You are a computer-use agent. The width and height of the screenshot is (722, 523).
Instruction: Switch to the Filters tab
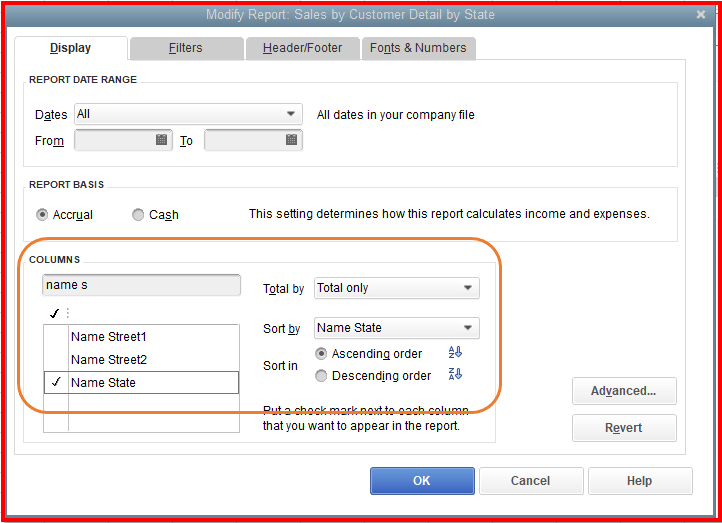coord(186,48)
